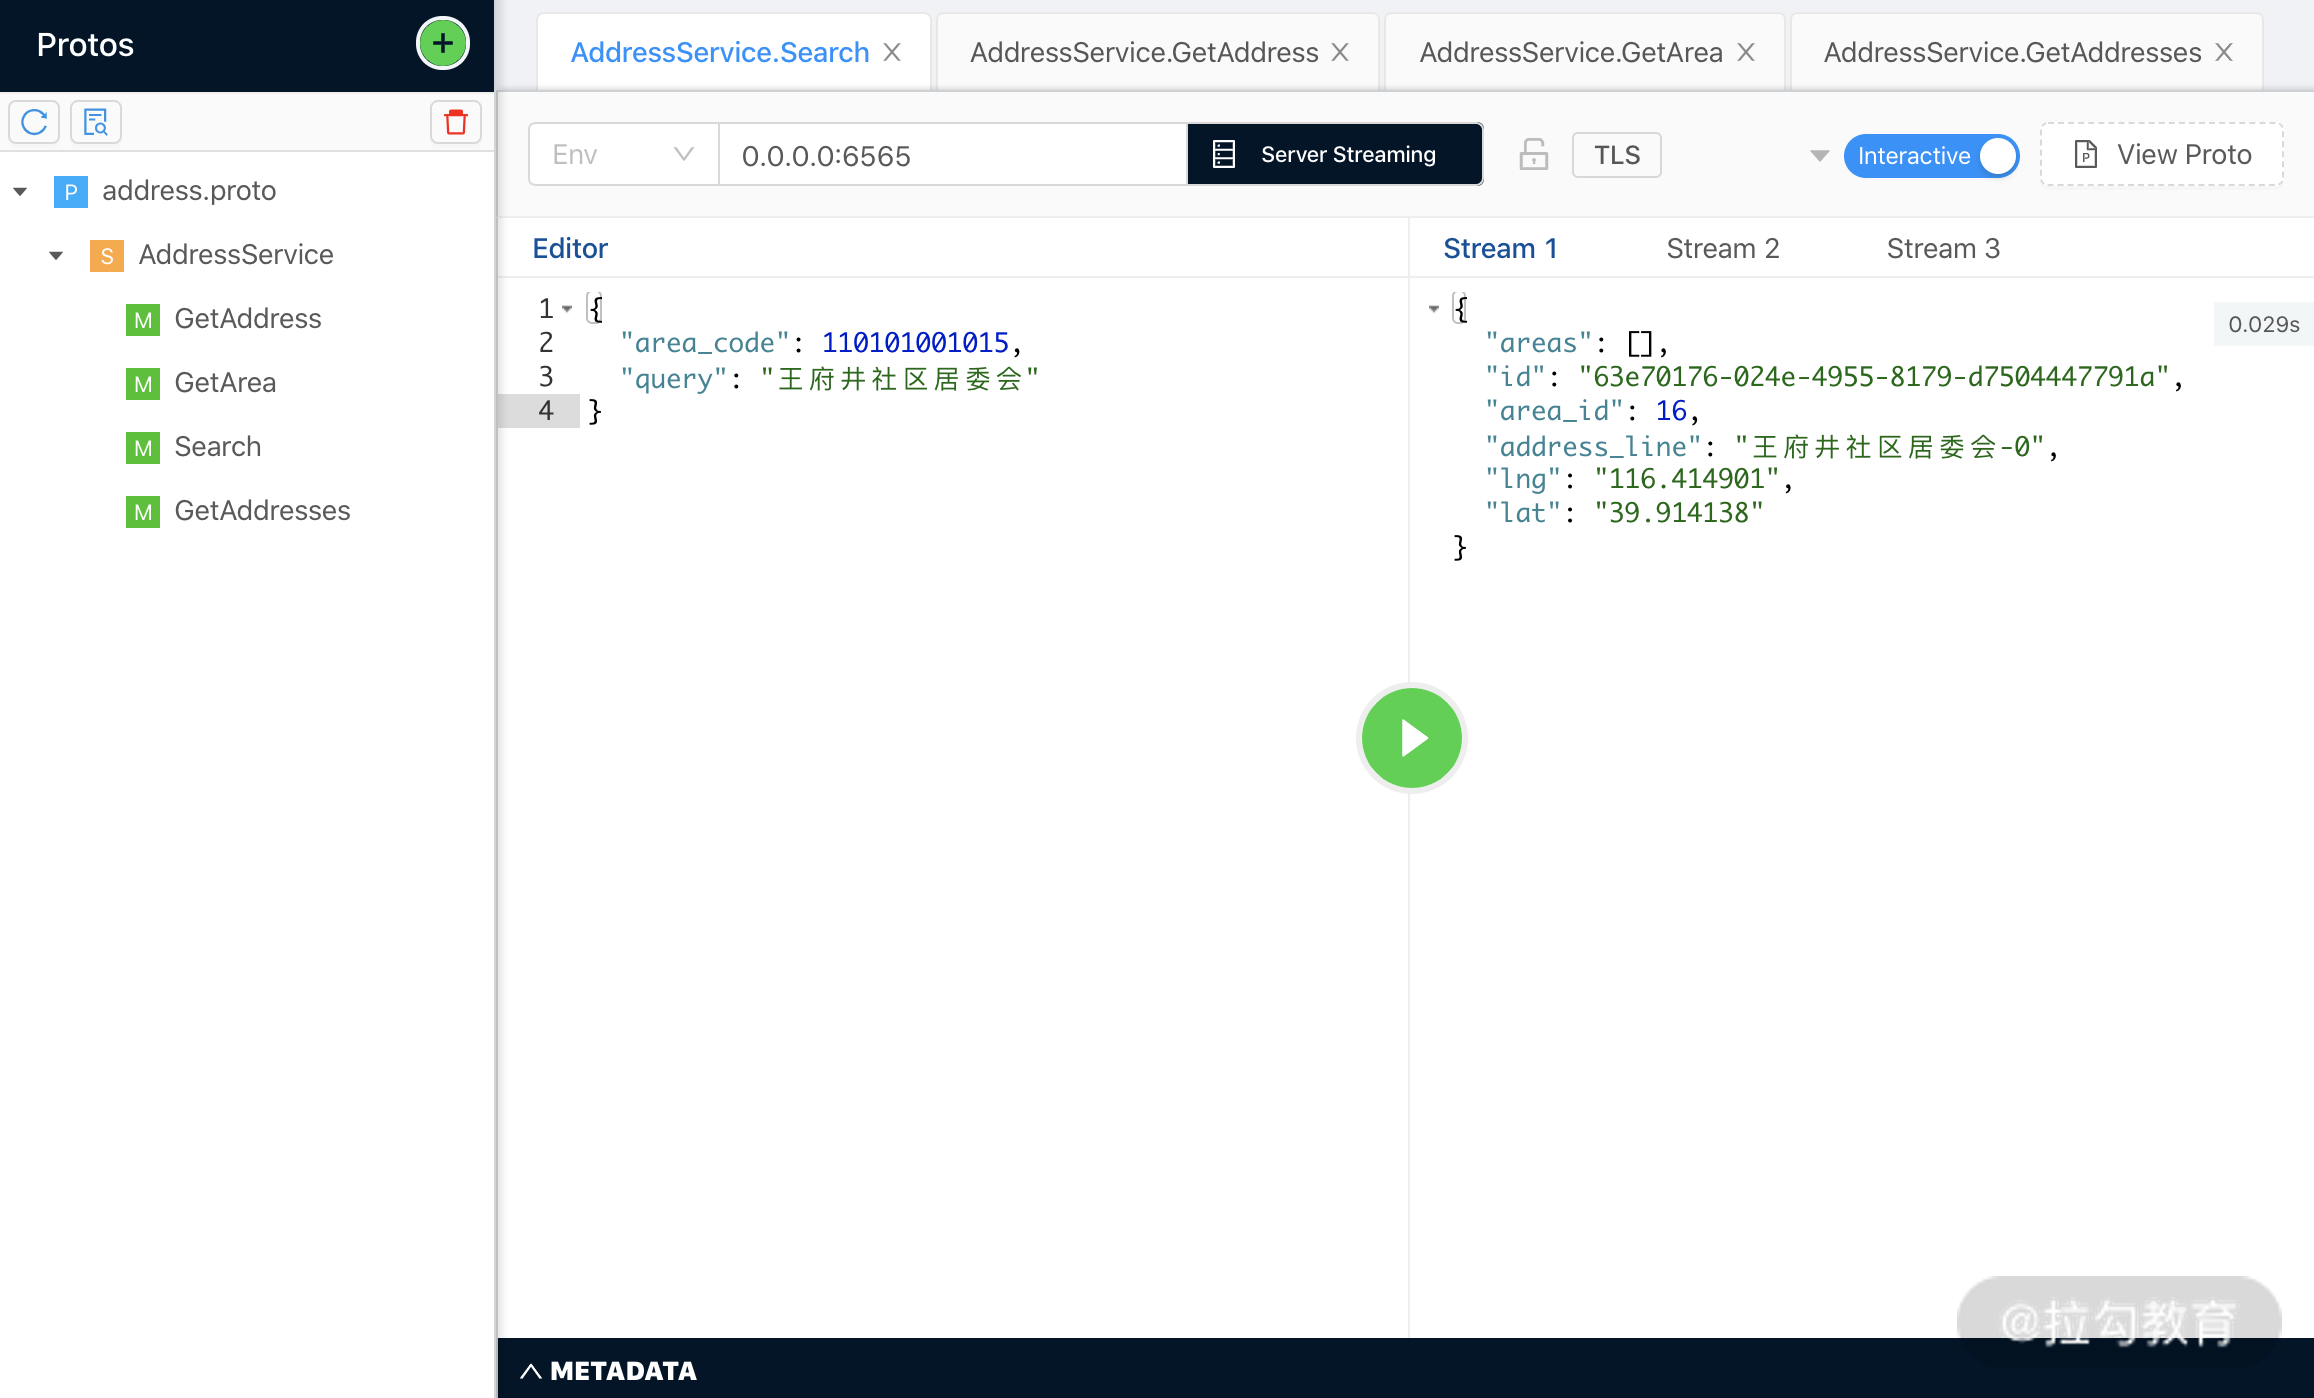Select Search method in the tree

[x=218, y=447]
